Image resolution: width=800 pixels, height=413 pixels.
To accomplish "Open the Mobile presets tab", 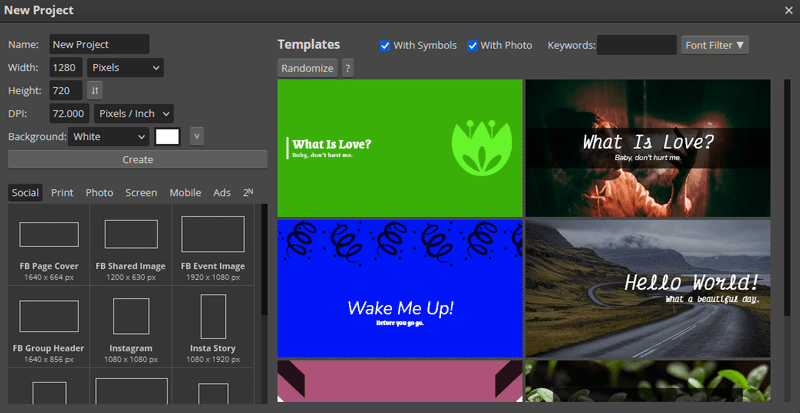I will click(185, 193).
